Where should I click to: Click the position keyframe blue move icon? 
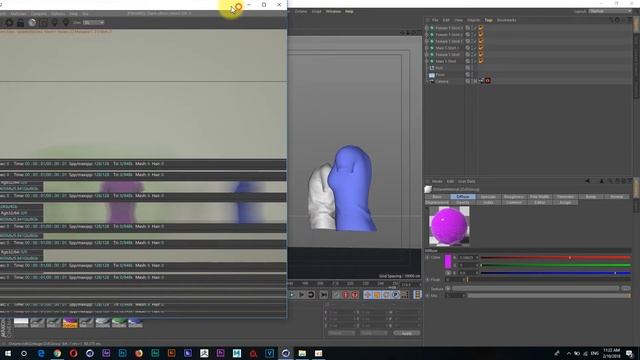pyautogui.click(x=367, y=294)
